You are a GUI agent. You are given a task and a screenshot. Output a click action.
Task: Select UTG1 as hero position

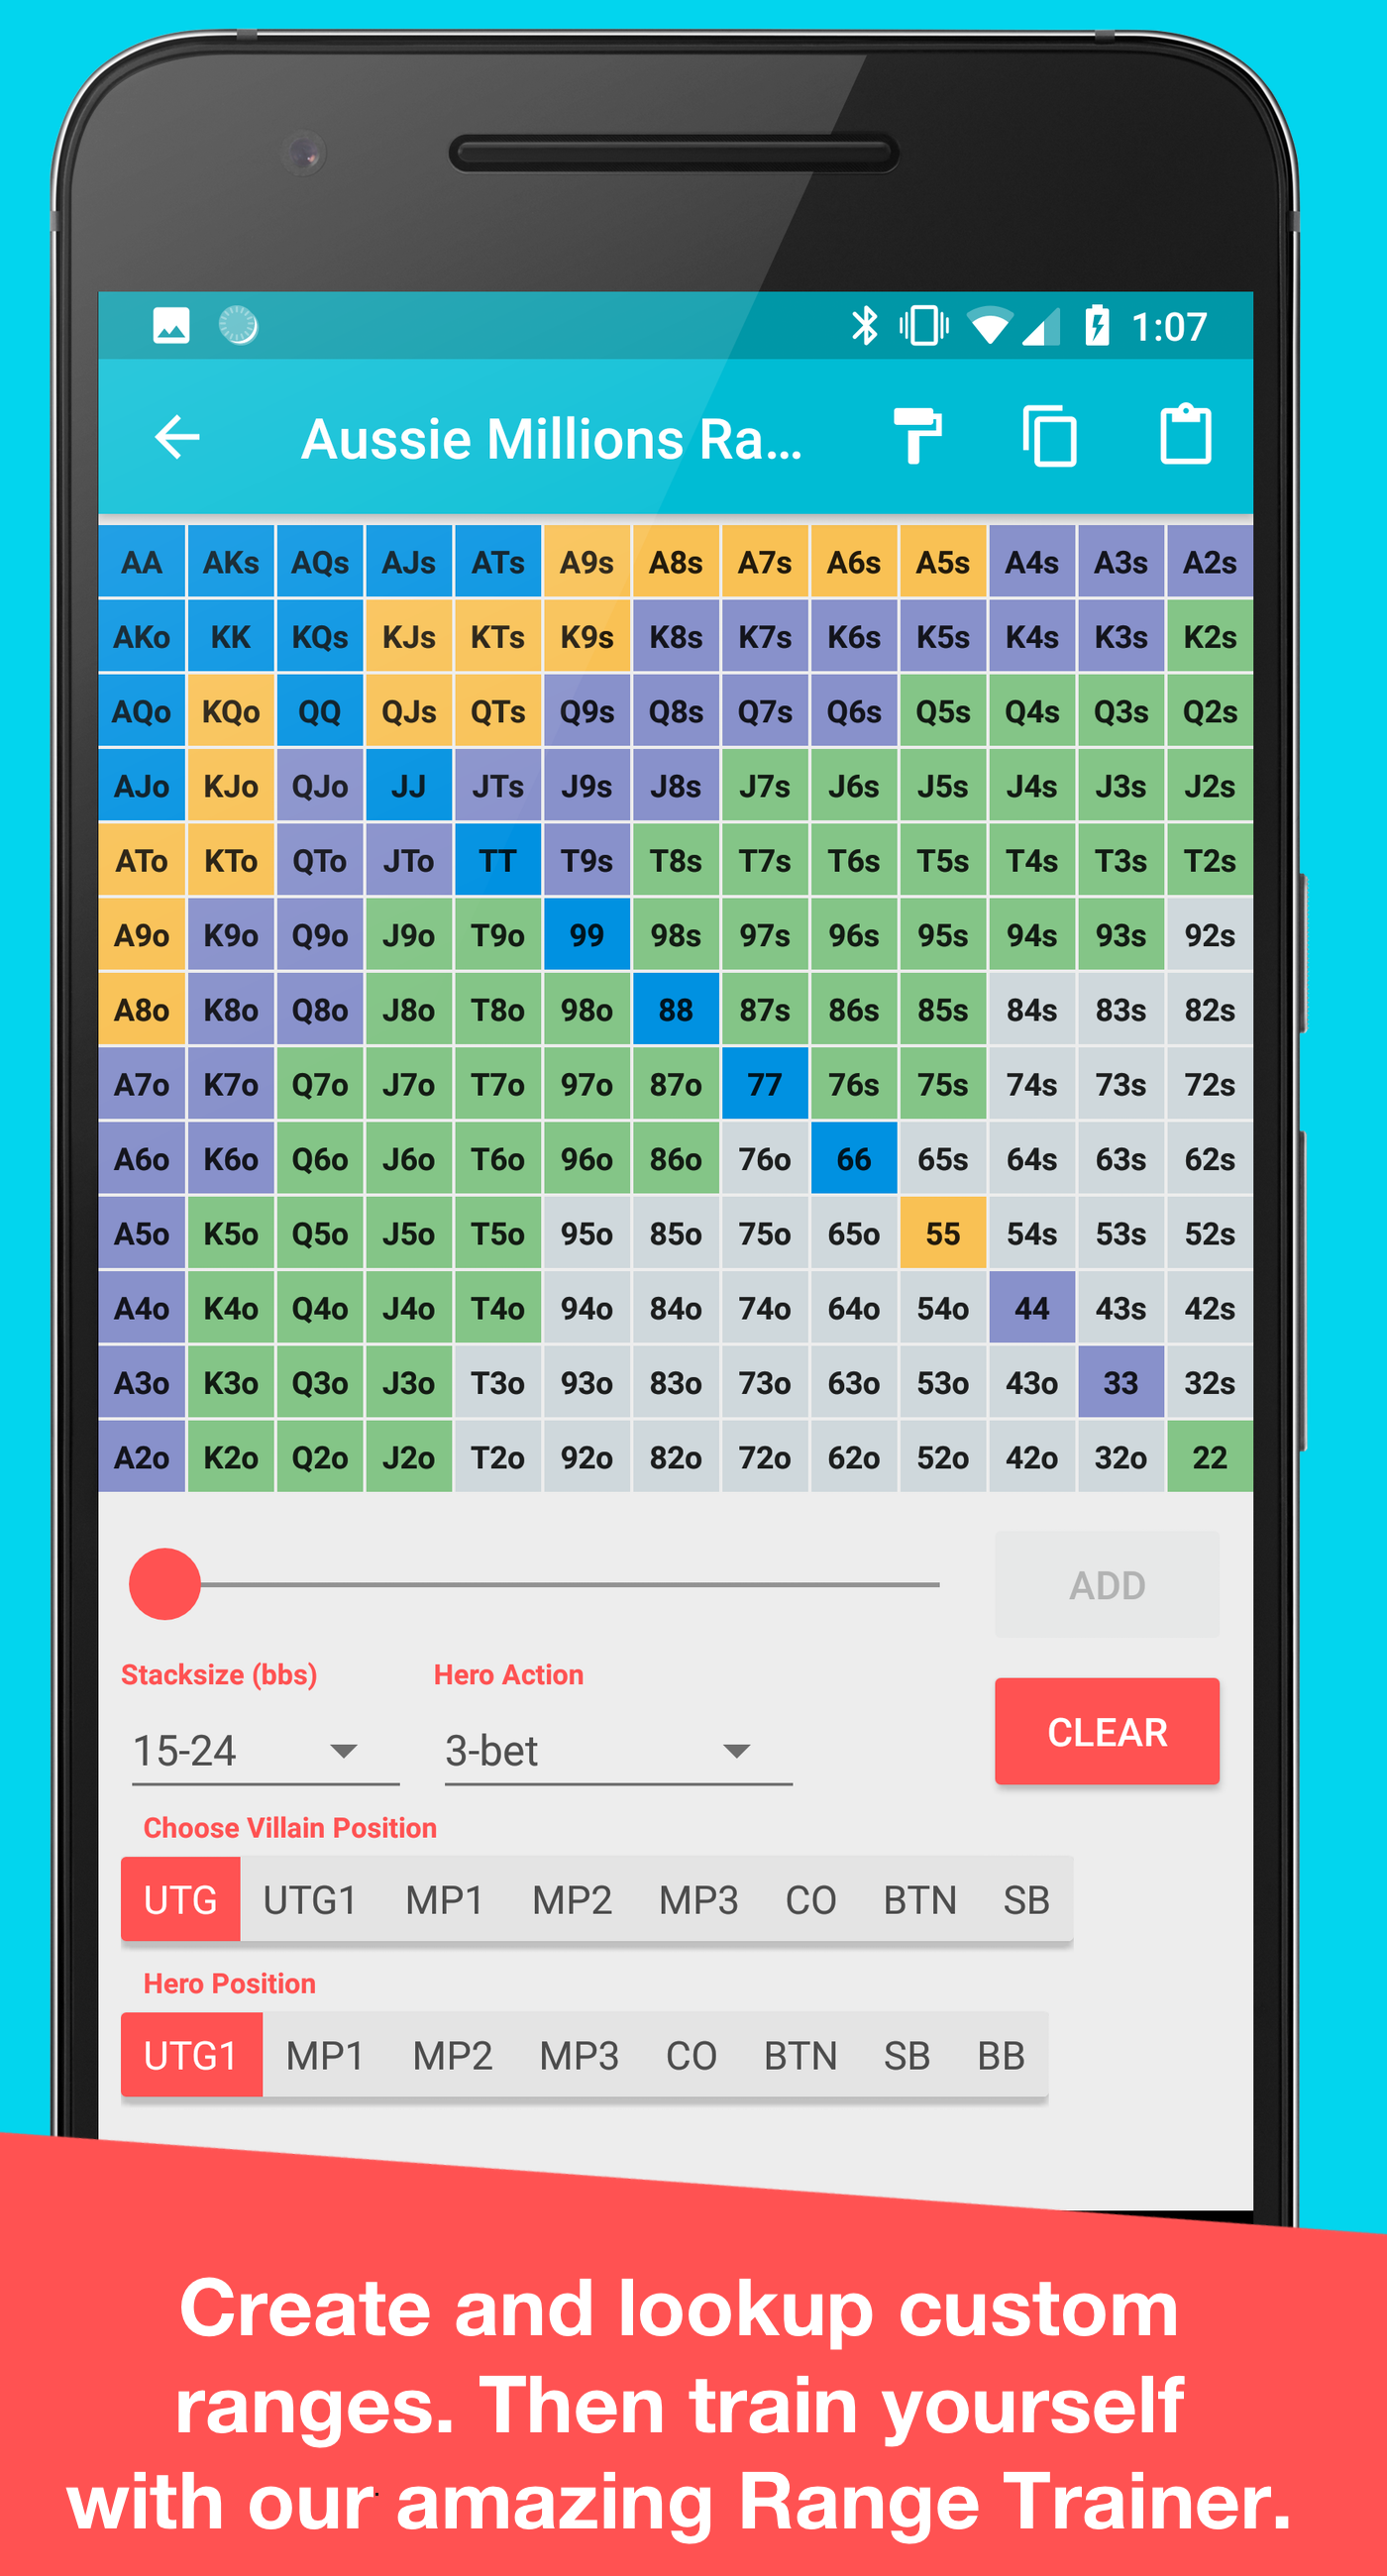(x=191, y=2055)
